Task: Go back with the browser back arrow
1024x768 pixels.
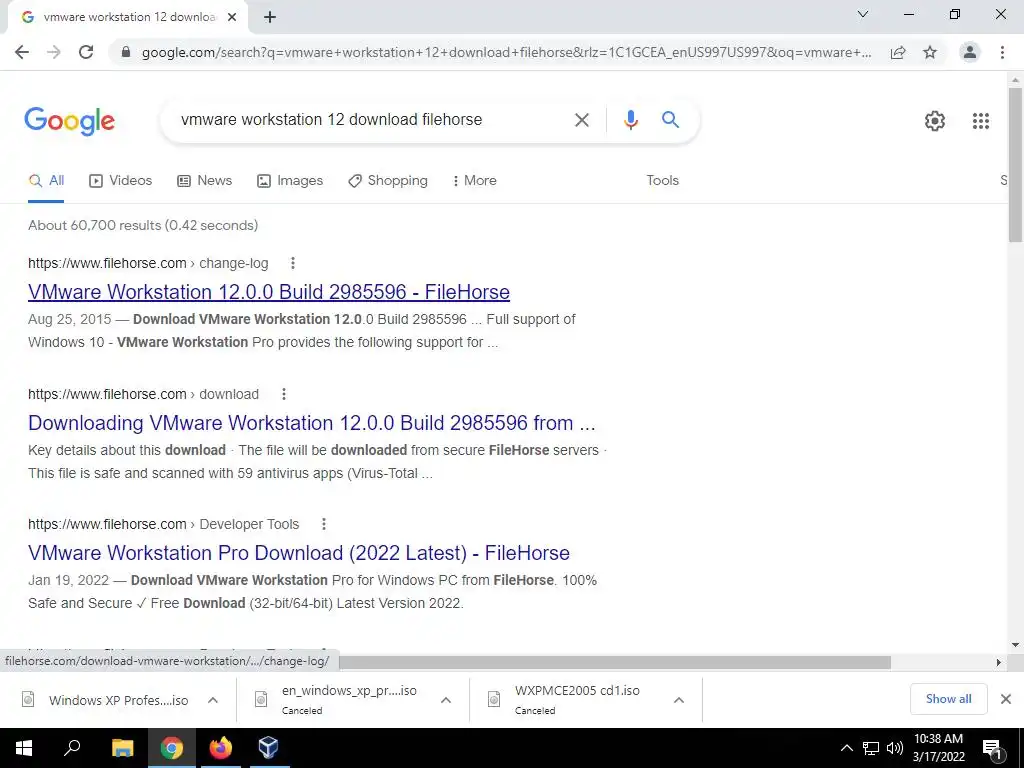Action: click(x=22, y=52)
